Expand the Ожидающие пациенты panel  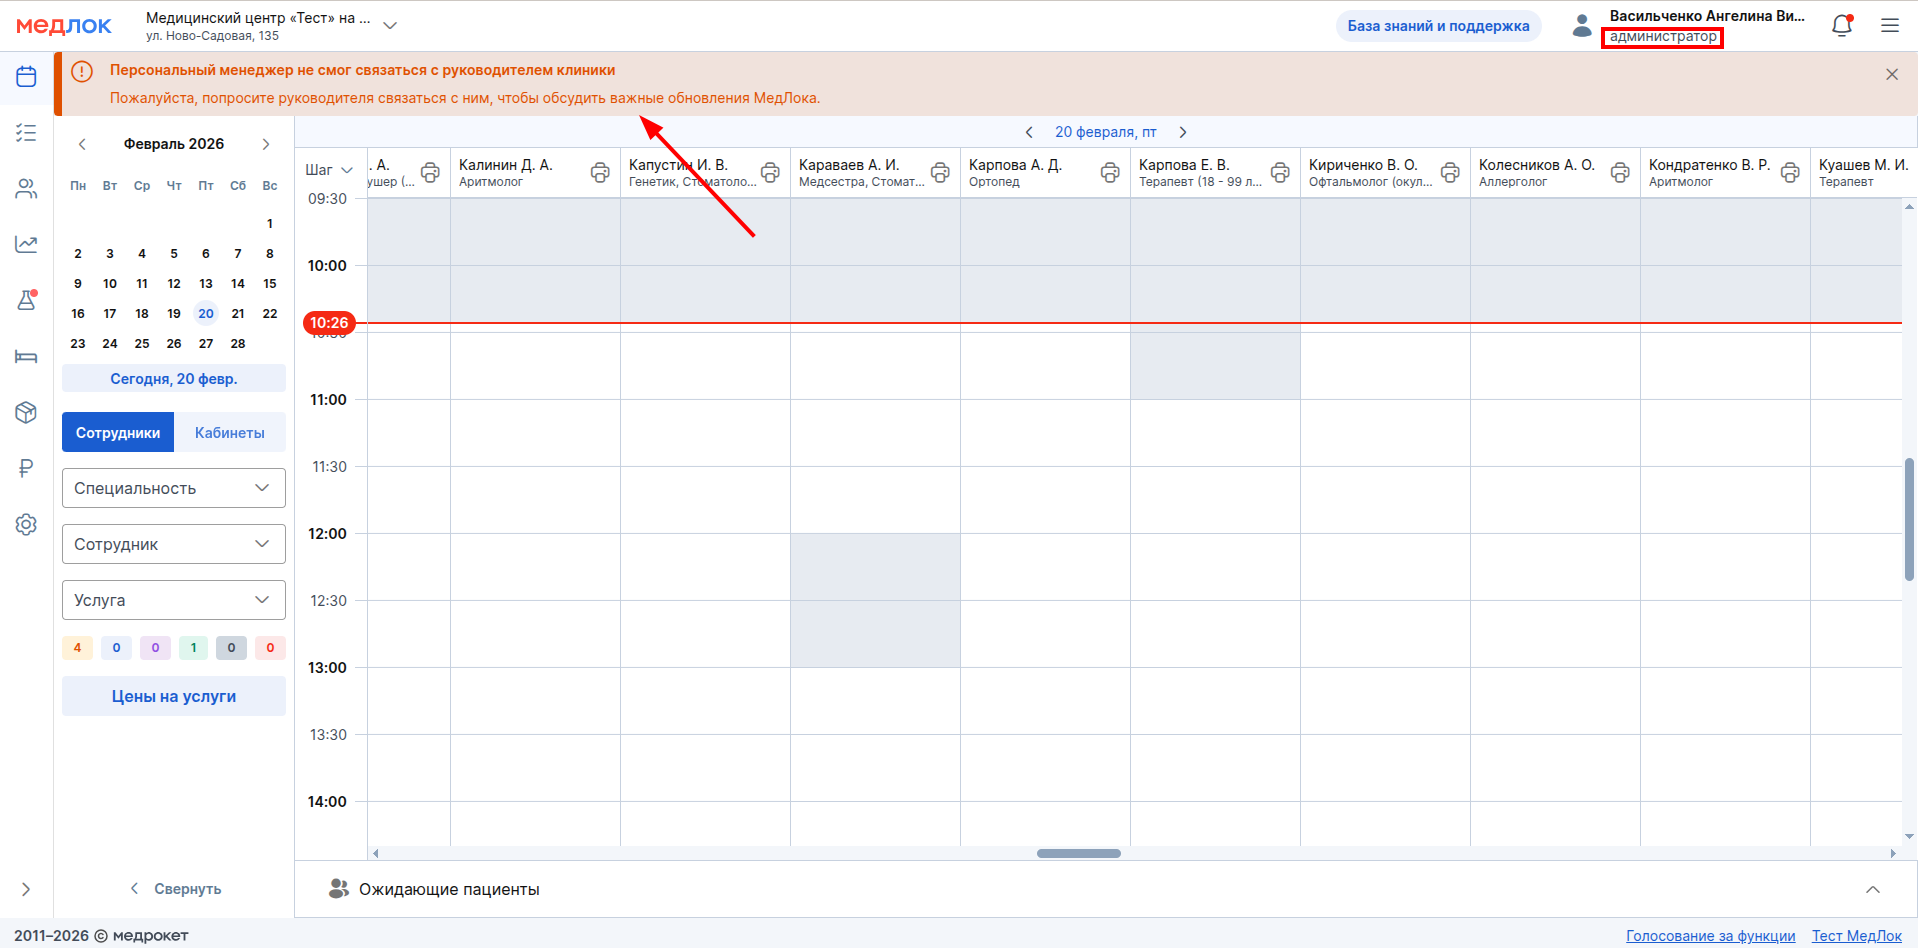point(1872,889)
